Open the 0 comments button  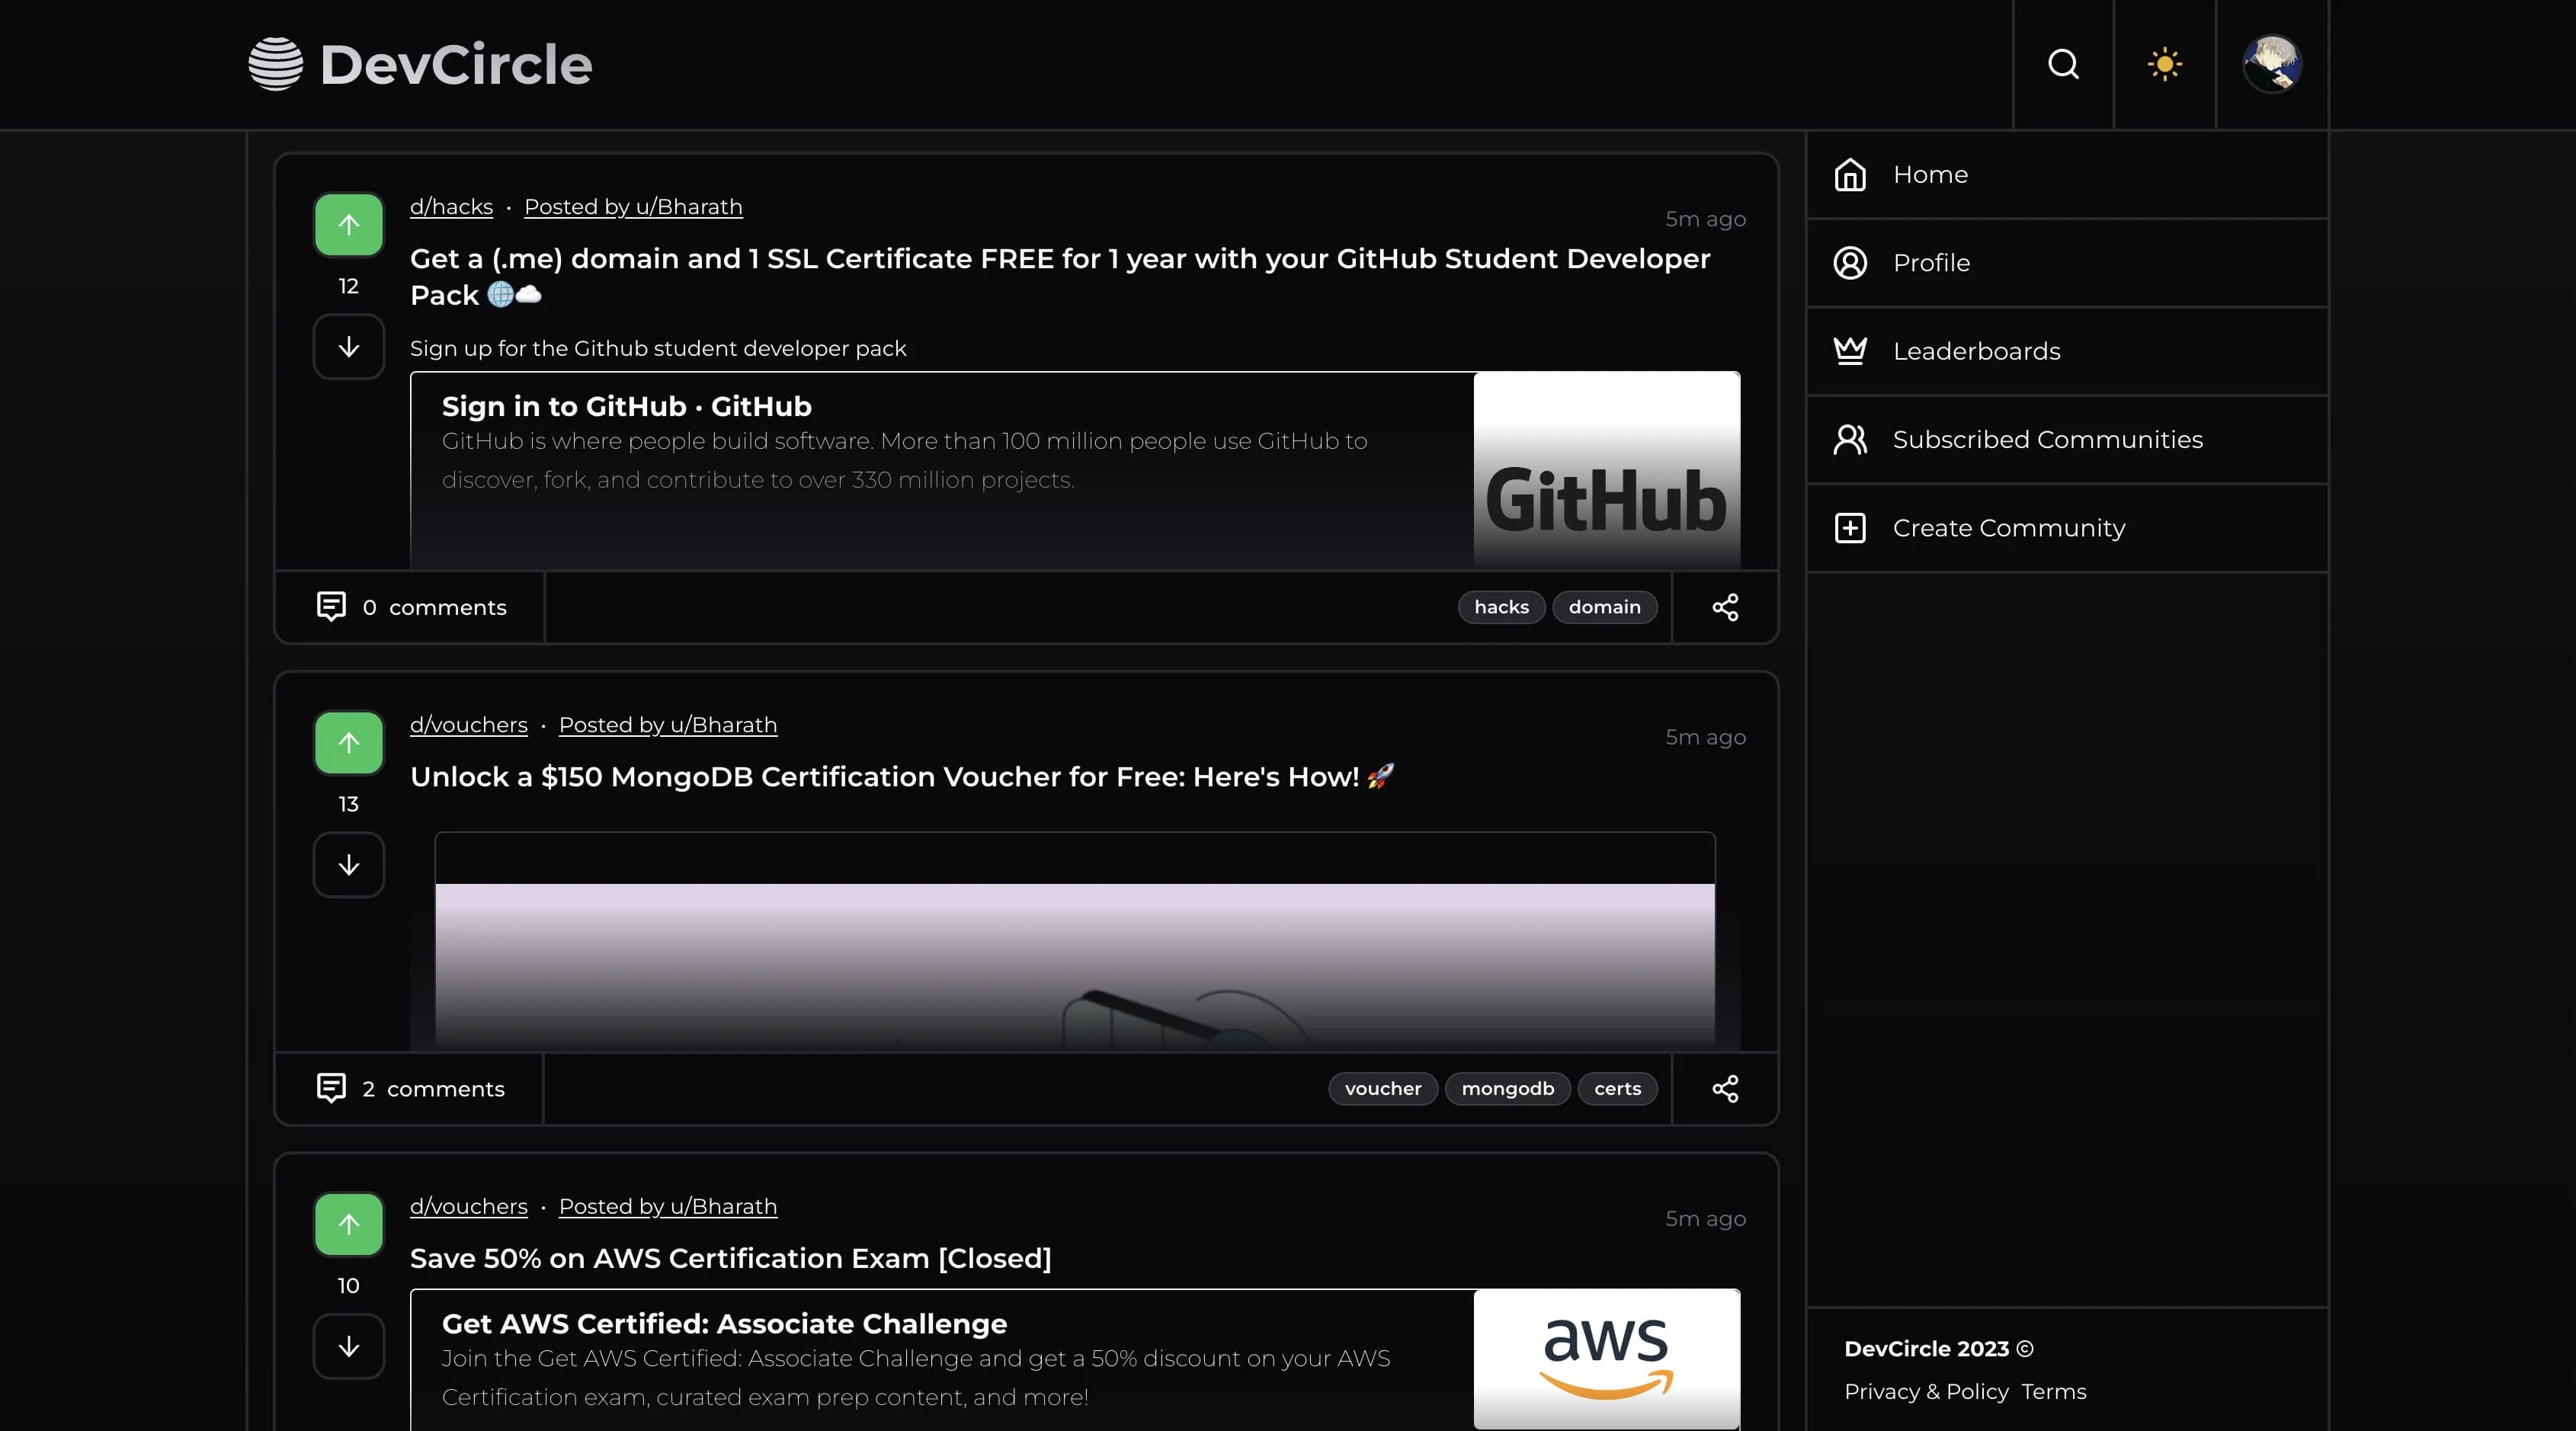coord(411,607)
